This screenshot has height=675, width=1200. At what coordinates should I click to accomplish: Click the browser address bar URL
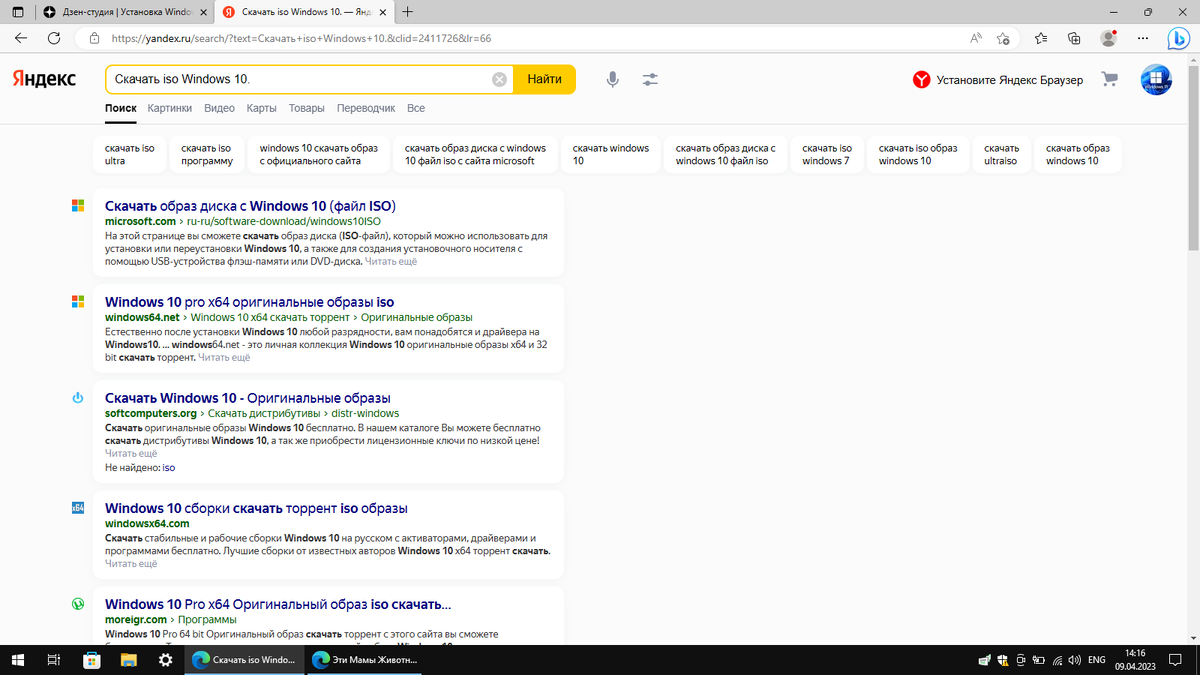pos(300,39)
